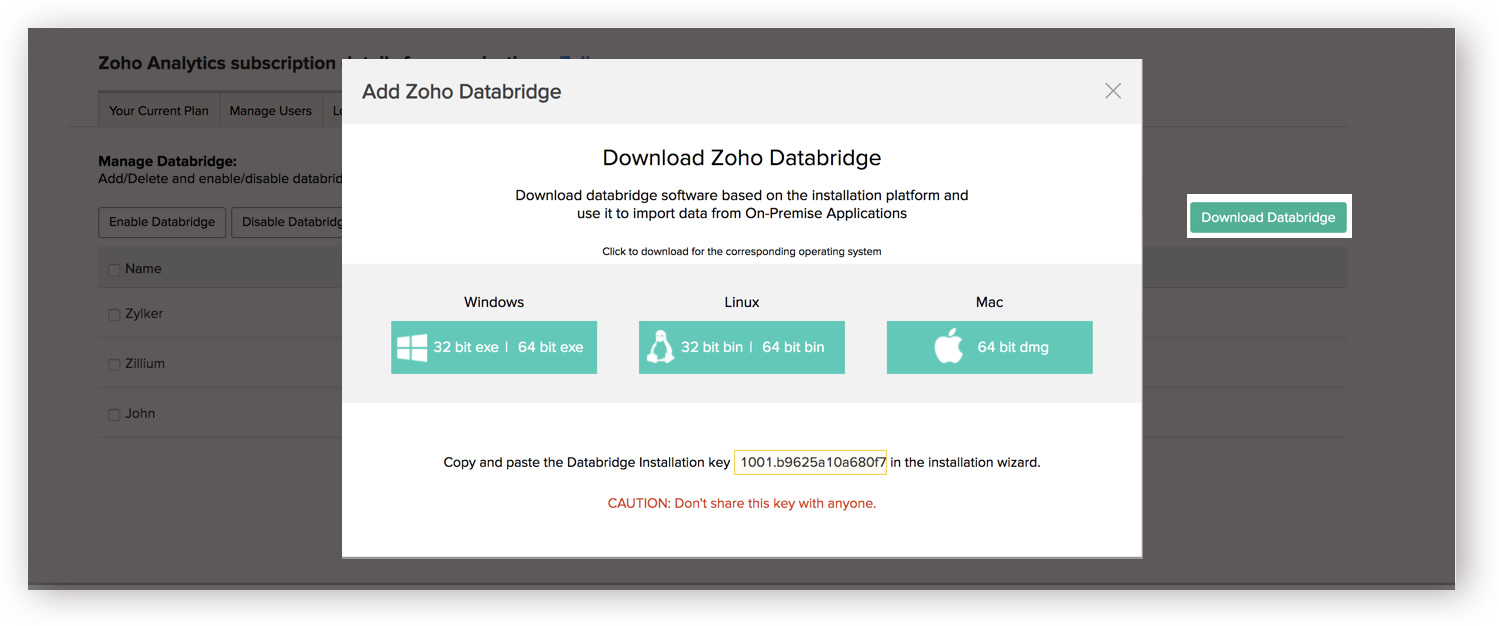The image size is (1499, 626).
Task: Download the Mac 64 bit dmg
Action: (x=1013, y=347)
